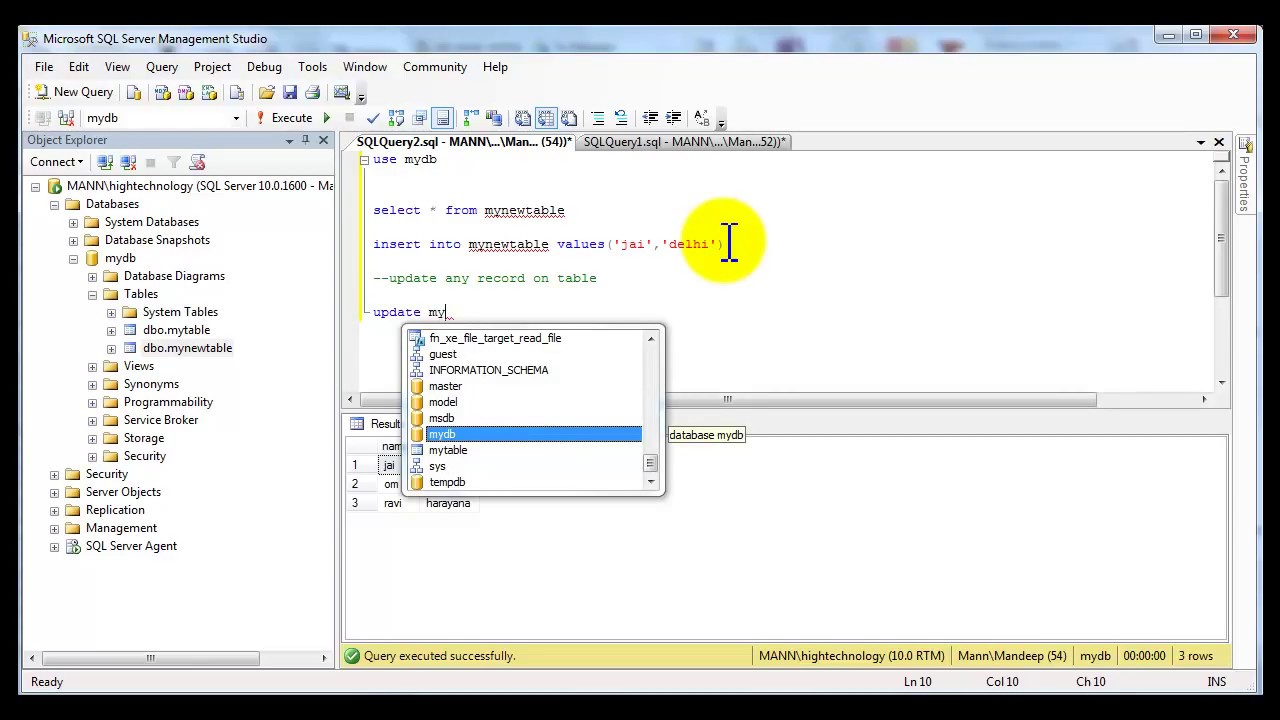Switch to SQLQuery1.sql tab
1280x720 pixels.
pyautogui.click(x=684, y=142)
